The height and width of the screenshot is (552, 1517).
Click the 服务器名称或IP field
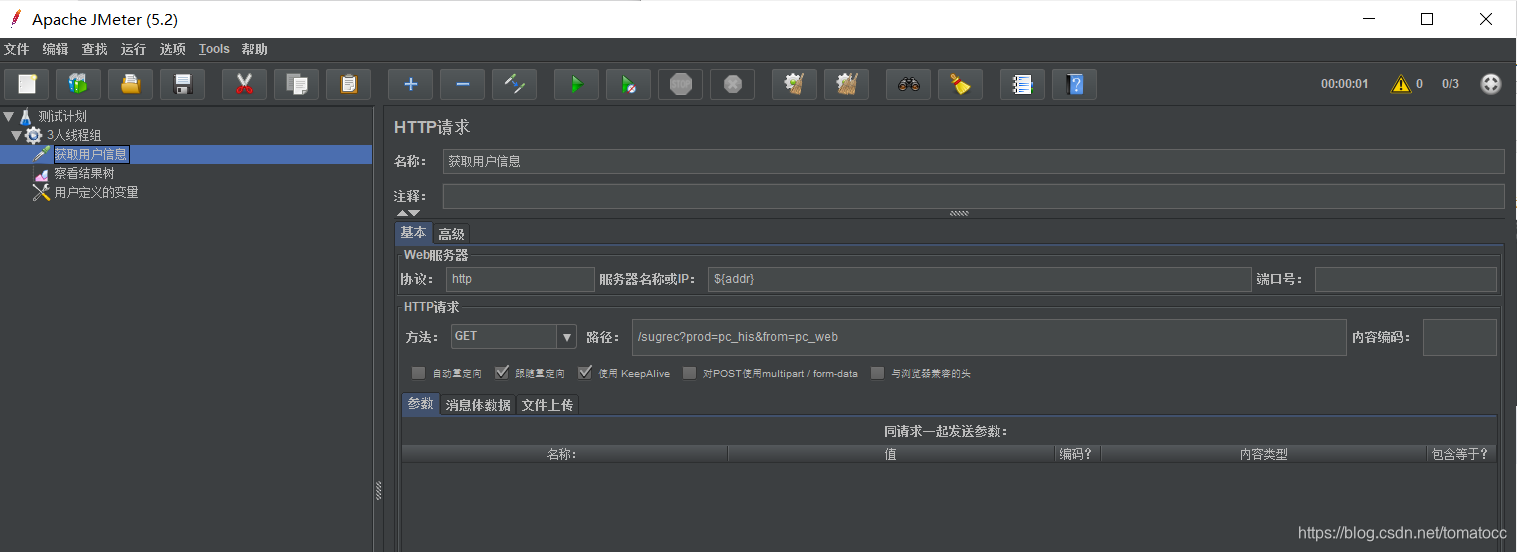click(980, 279)
